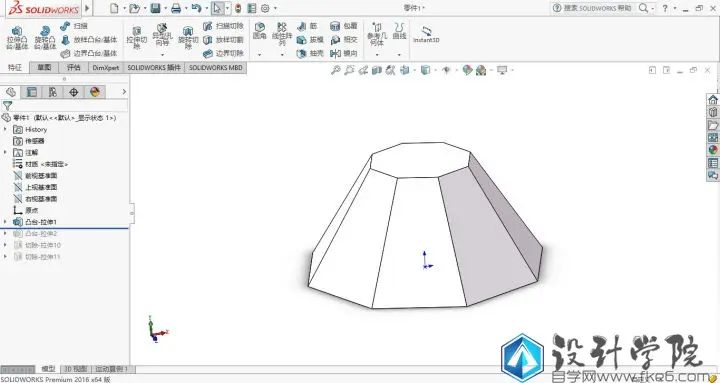Click the Zoom to Fit view icon
The height and width of the screenshot is (383, 720).
[336, 70]
